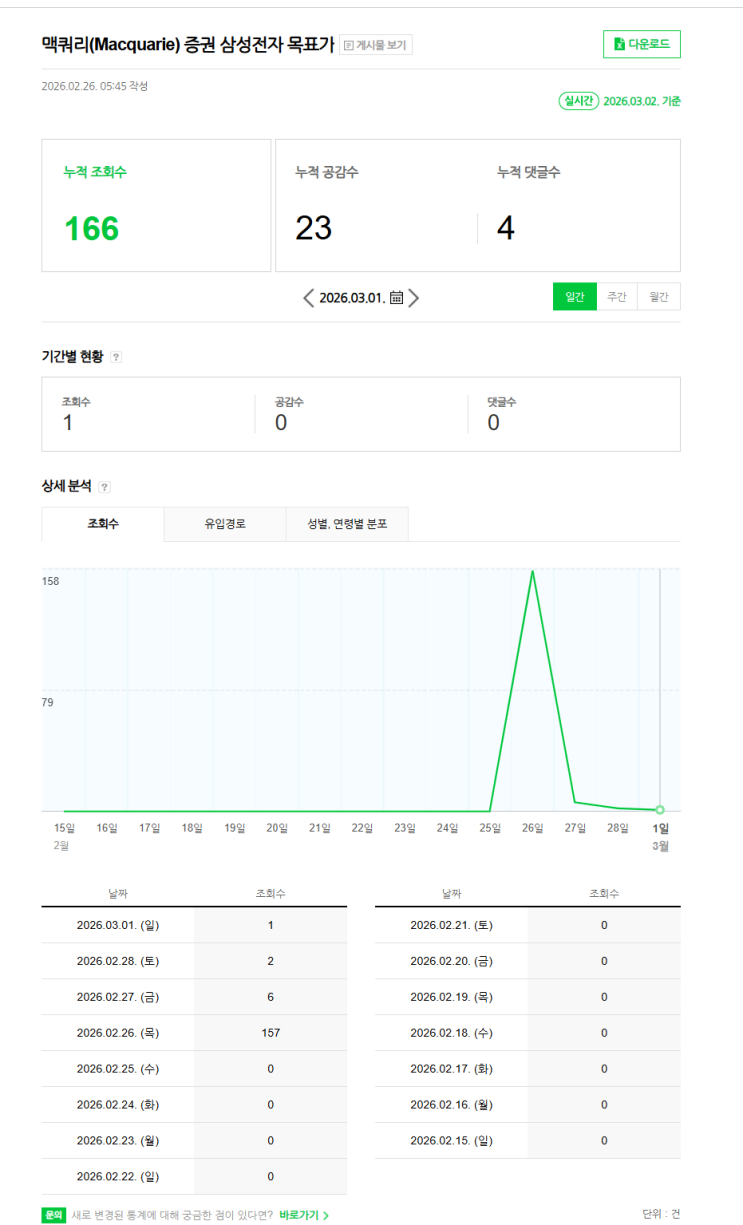Click the 158 y-axis label
The height and width of the screenshot is (1225, 743).
pos(50,581)
